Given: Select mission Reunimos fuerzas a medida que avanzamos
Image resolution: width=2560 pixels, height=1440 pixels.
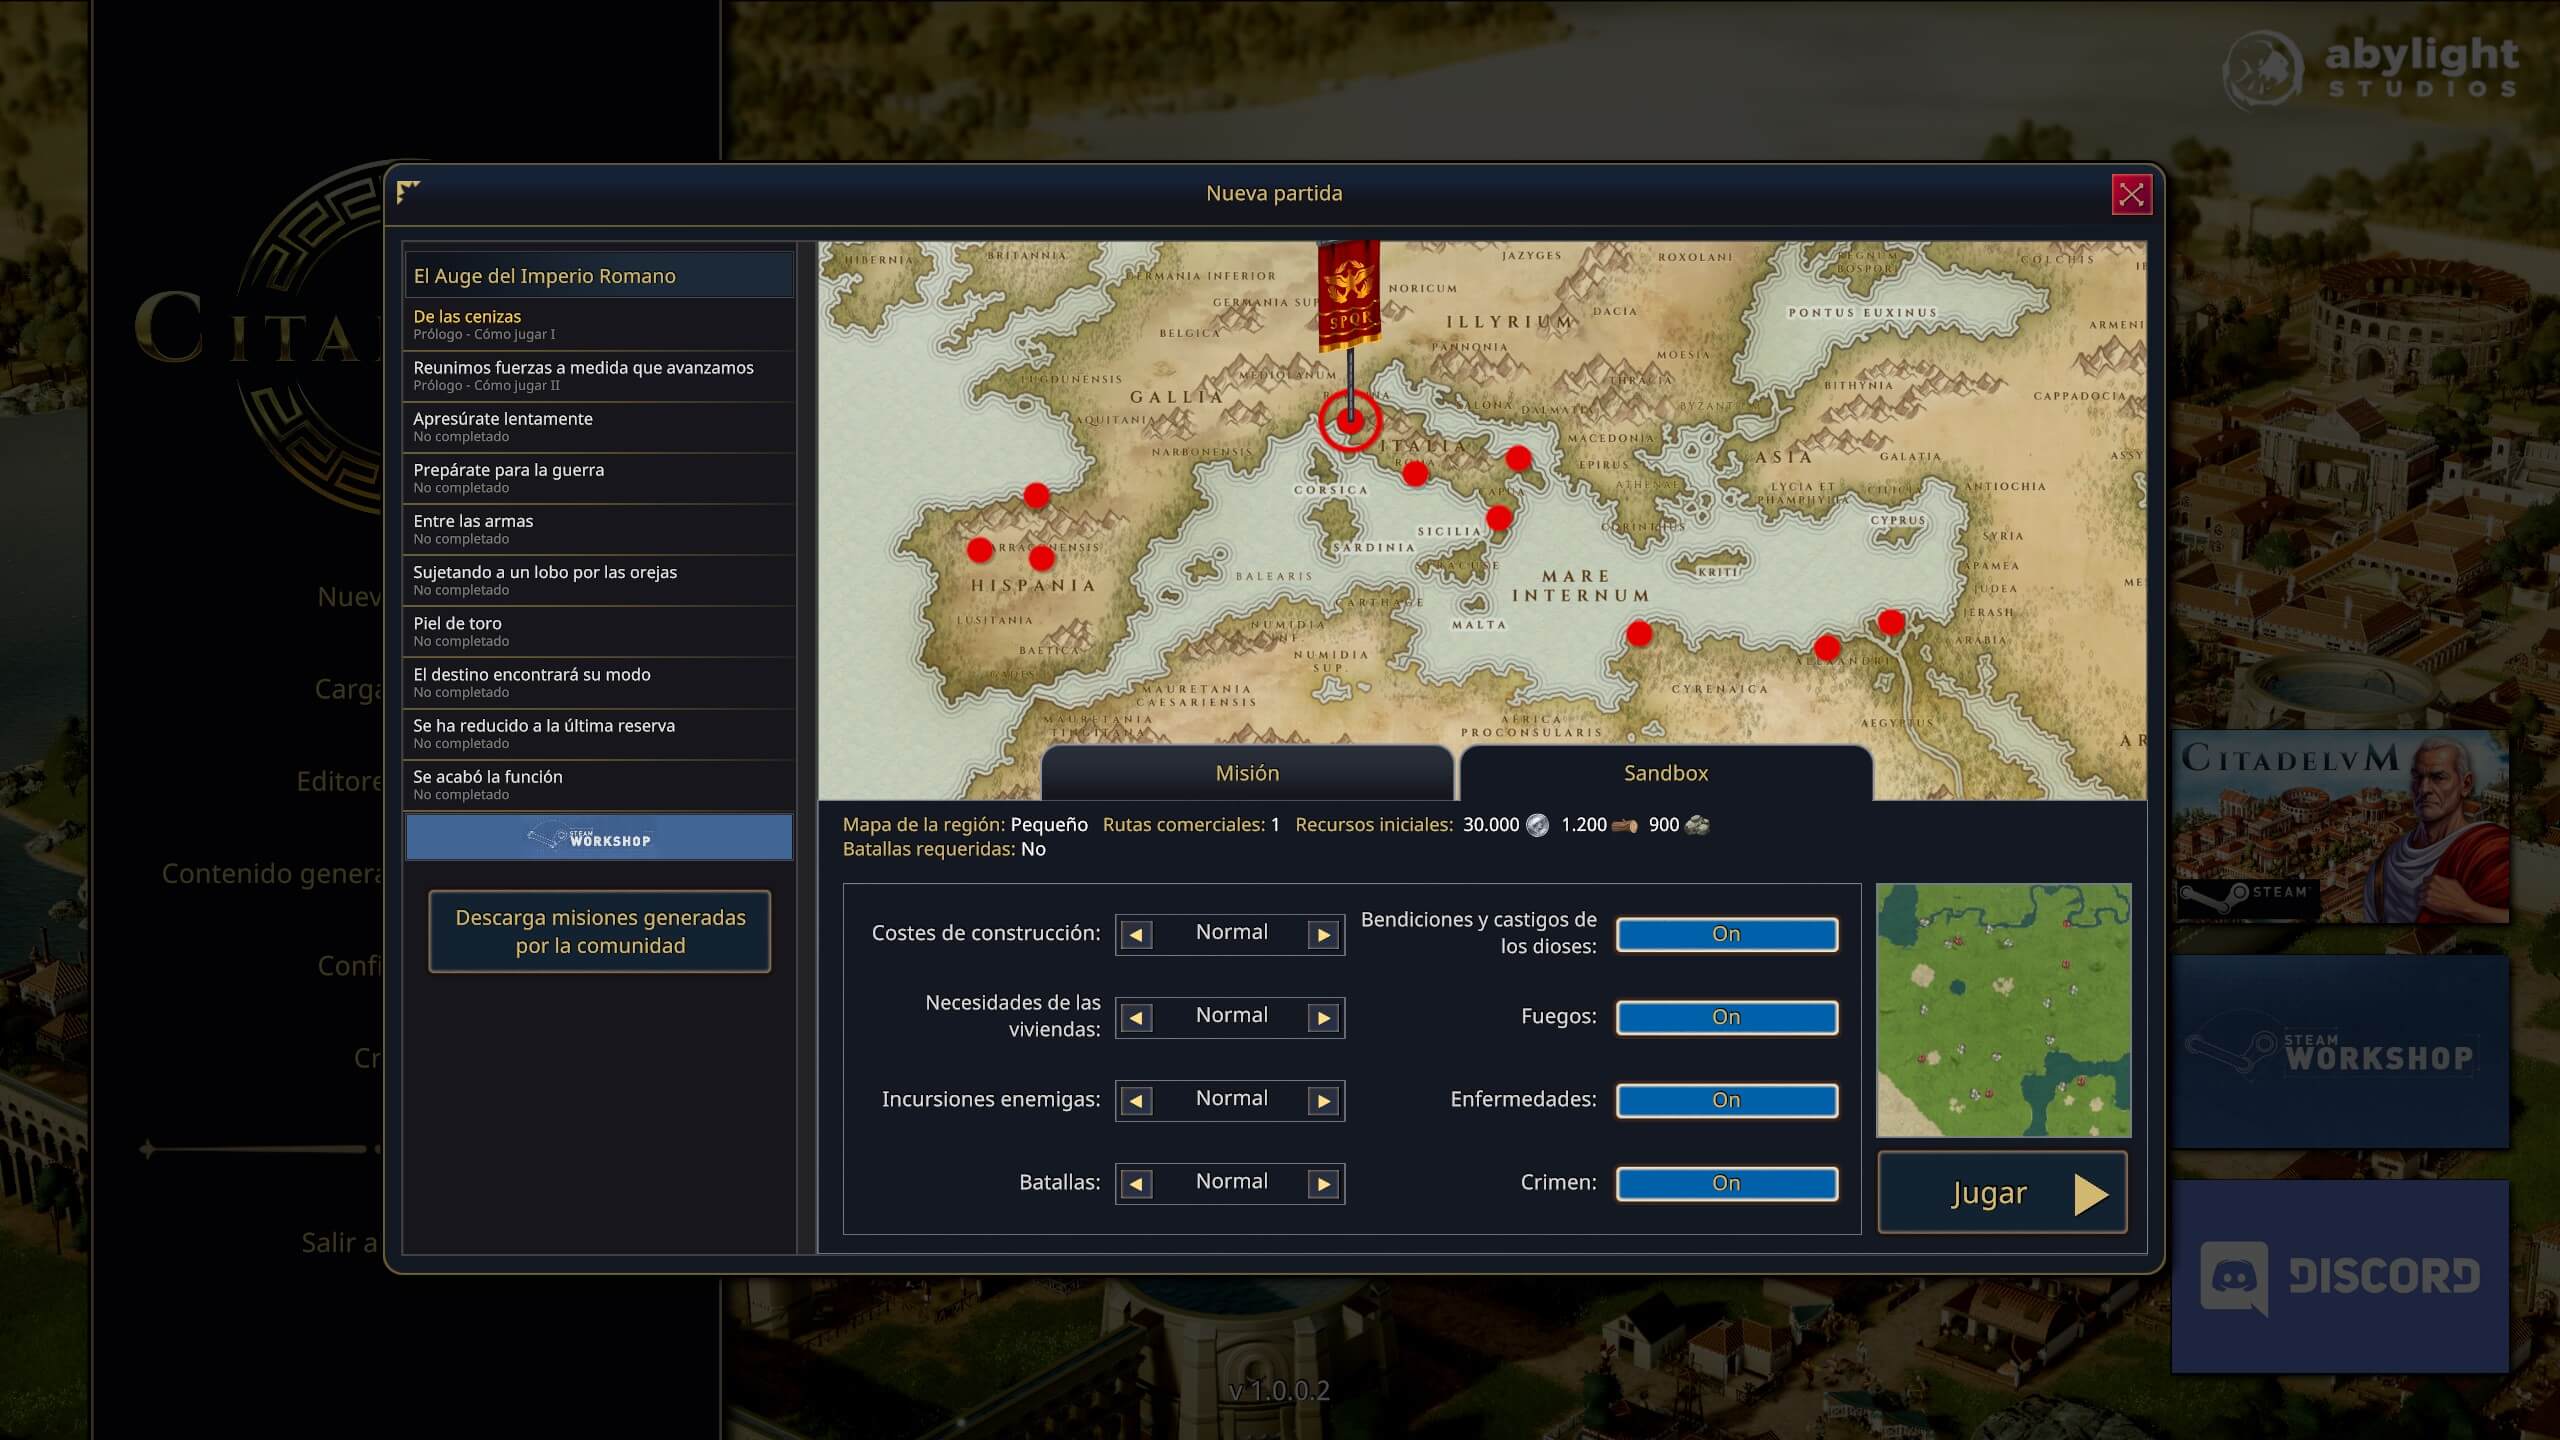Looking at the screenshot, I should 599,375.
